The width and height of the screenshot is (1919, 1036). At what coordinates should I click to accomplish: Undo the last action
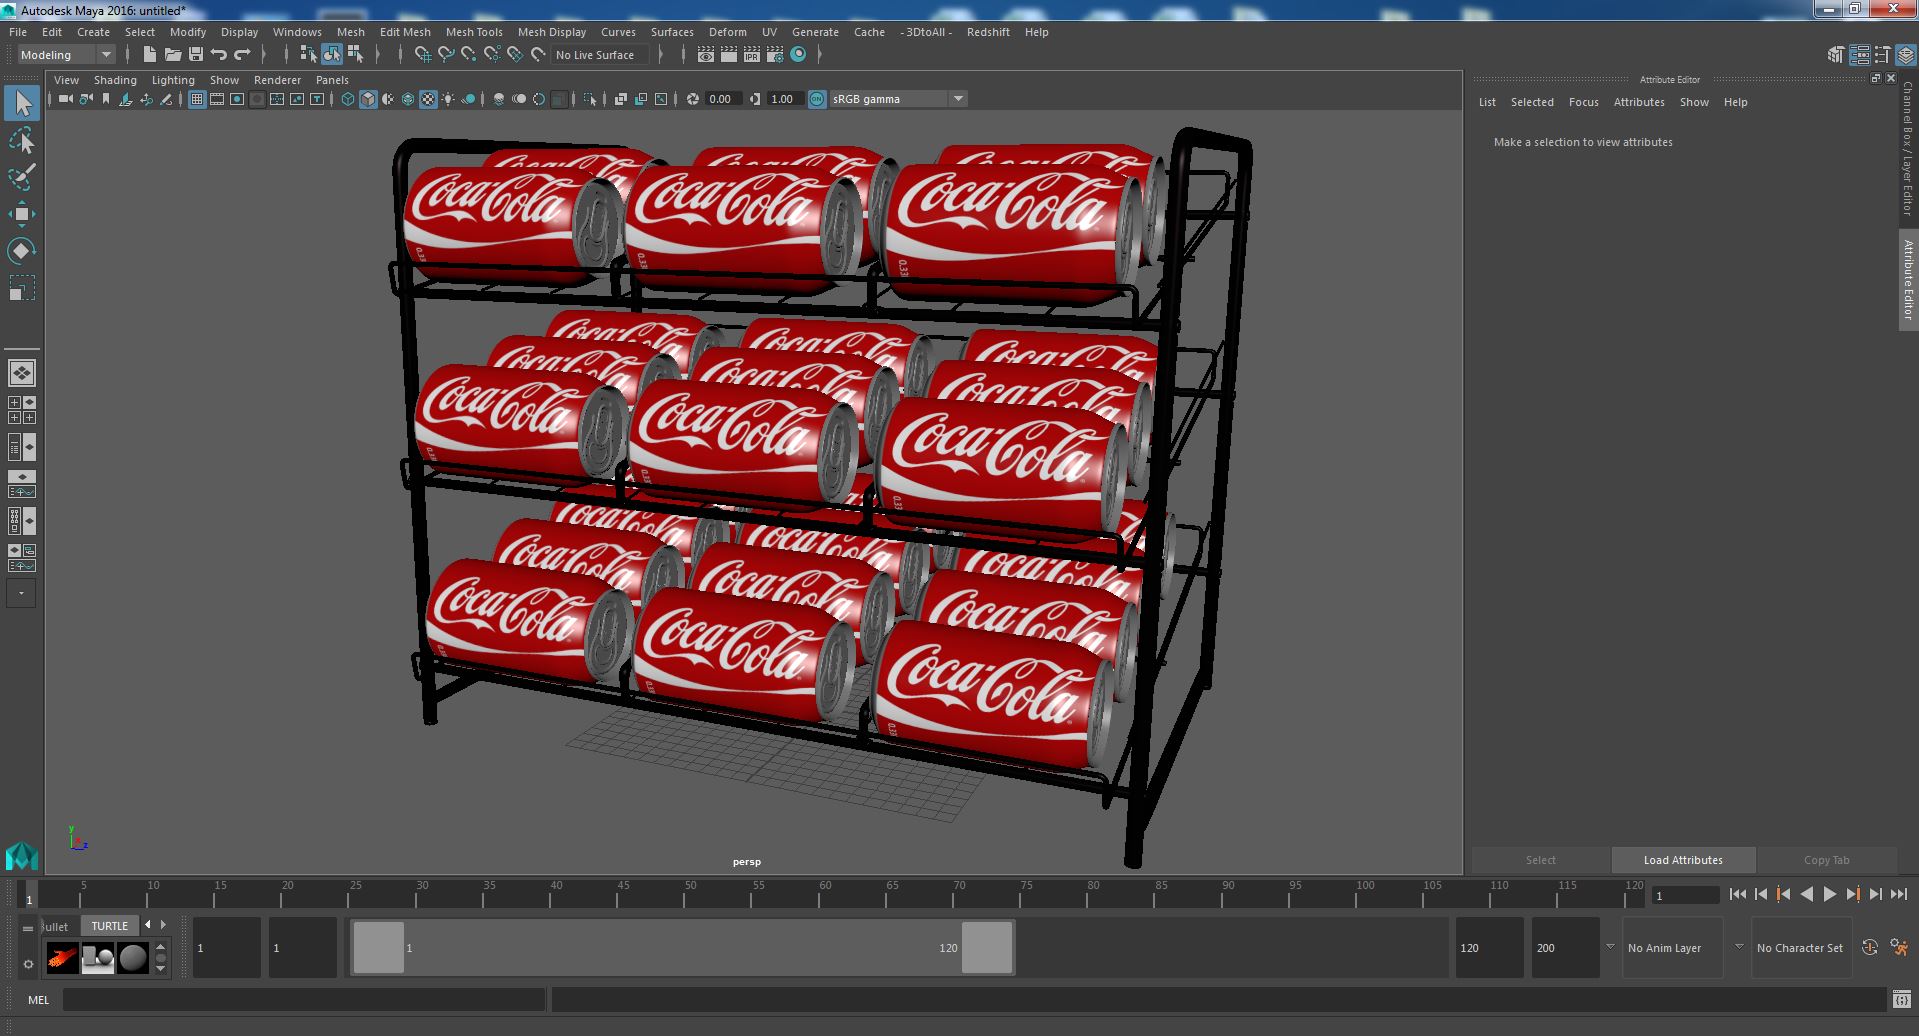coord(219,55)
